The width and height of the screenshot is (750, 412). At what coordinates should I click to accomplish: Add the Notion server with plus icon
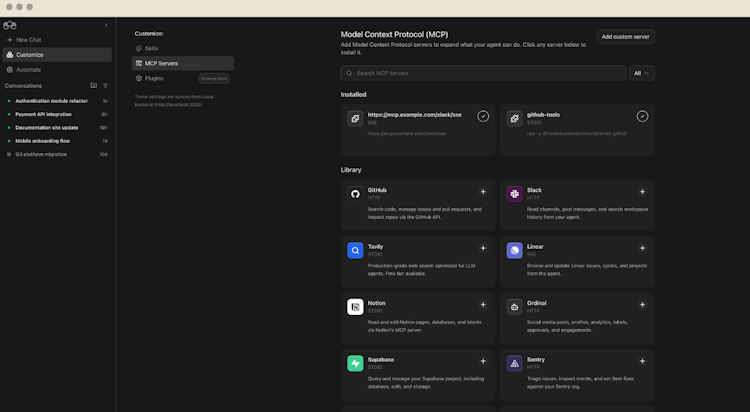pyautogui.click(x=483, y=305)
